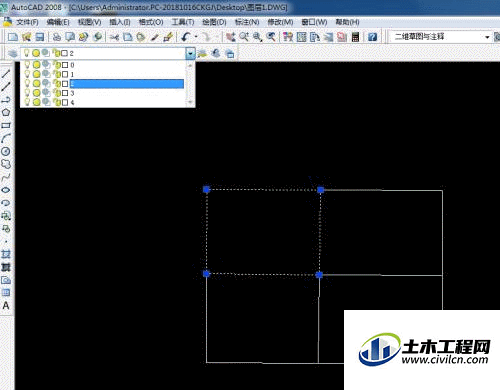
Task: Open the 修改(M) menu
Action: tap(280, 22)
